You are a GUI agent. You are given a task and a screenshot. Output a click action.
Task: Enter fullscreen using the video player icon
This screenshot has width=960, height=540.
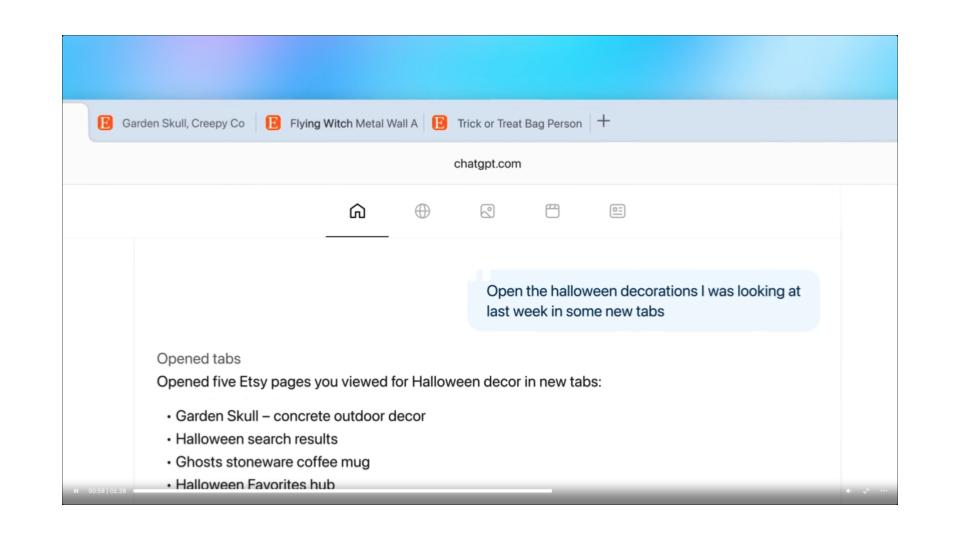point(865,491)
